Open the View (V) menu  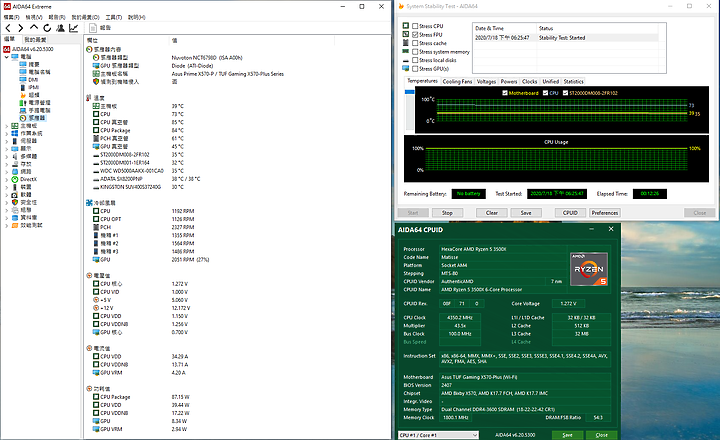pyautogui.click(x=34, y=17)
